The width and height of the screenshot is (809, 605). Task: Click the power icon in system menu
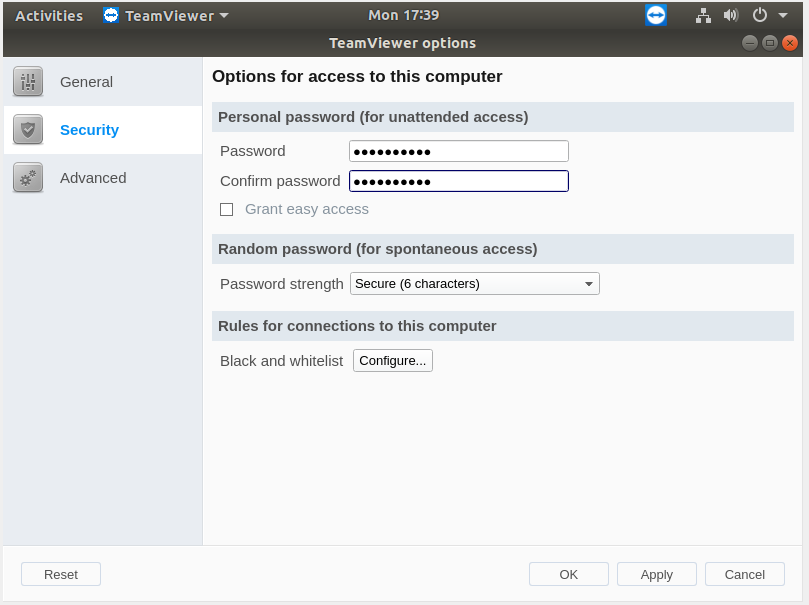coord(759,15)
